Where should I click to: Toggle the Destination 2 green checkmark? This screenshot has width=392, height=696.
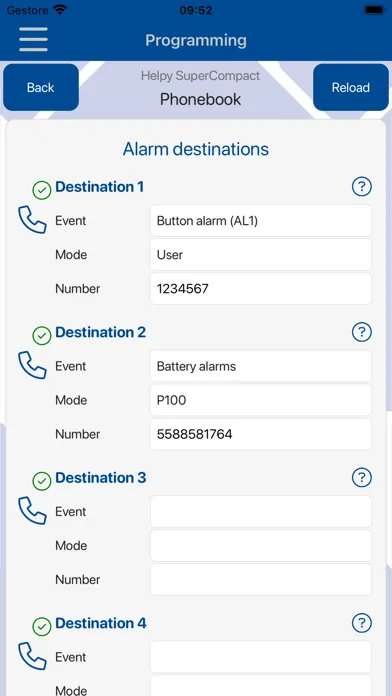click(x=42, y=336)
